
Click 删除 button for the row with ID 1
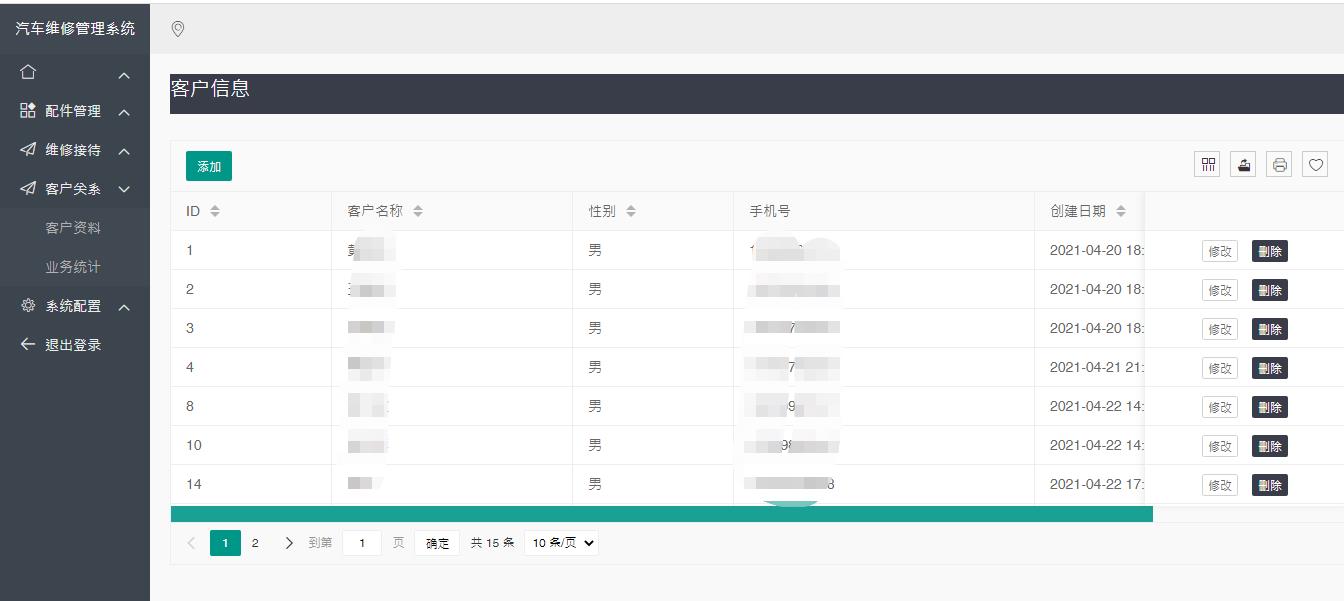pyautogui.click(x=1269, y=251)
